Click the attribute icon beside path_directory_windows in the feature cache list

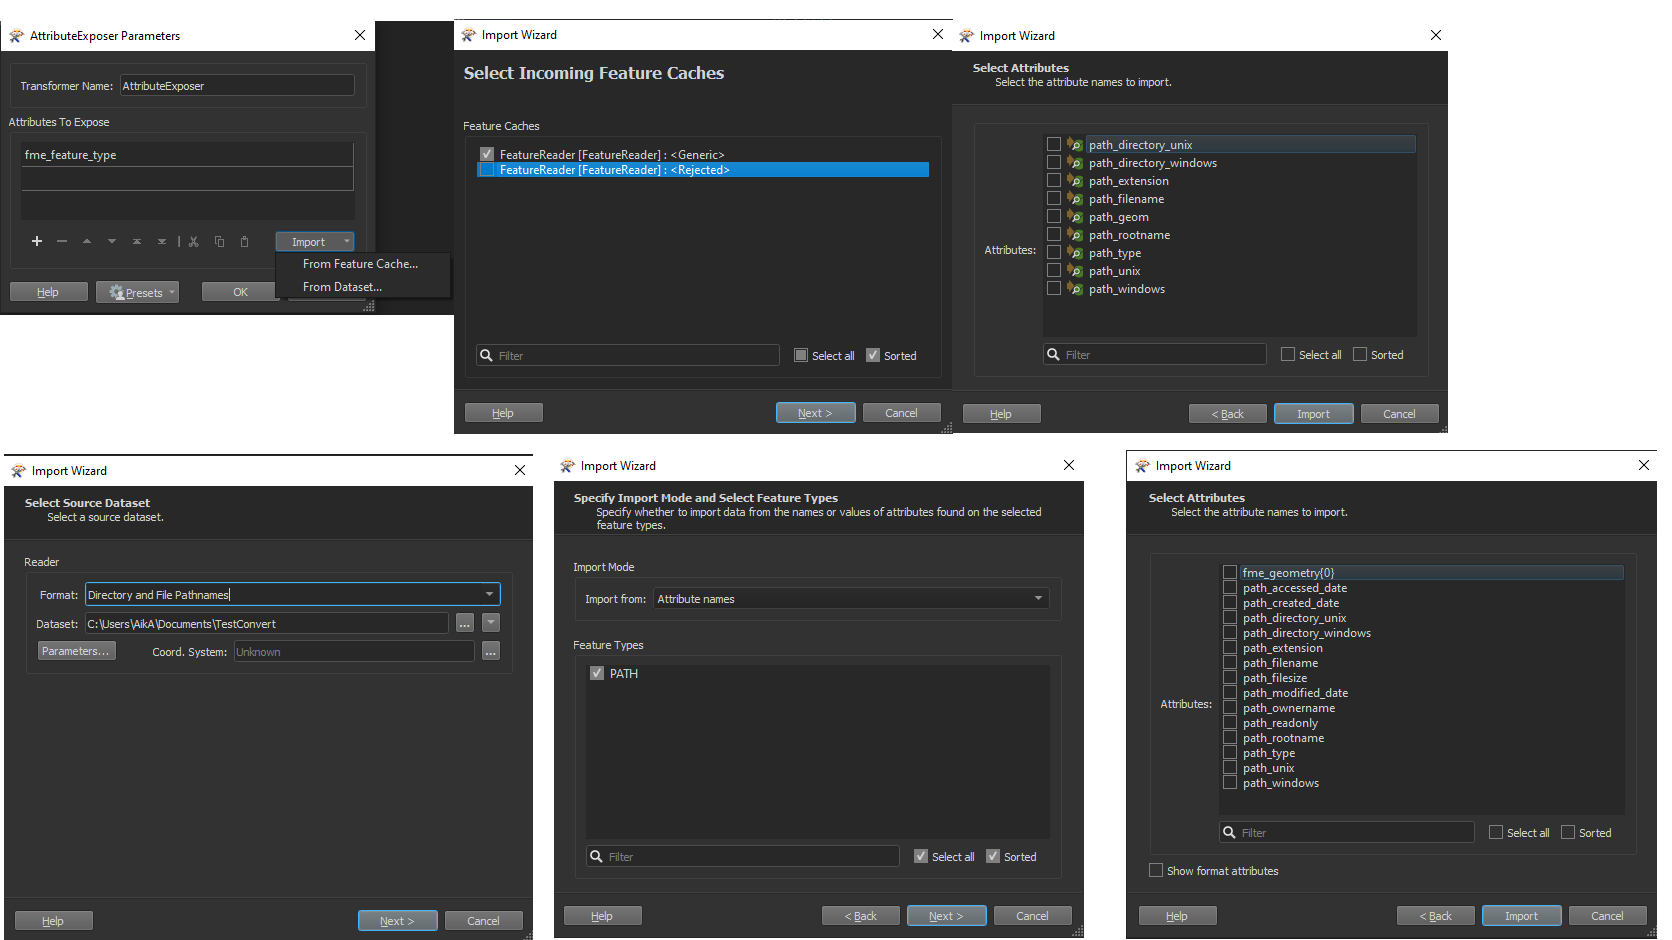click(1074, 162)
